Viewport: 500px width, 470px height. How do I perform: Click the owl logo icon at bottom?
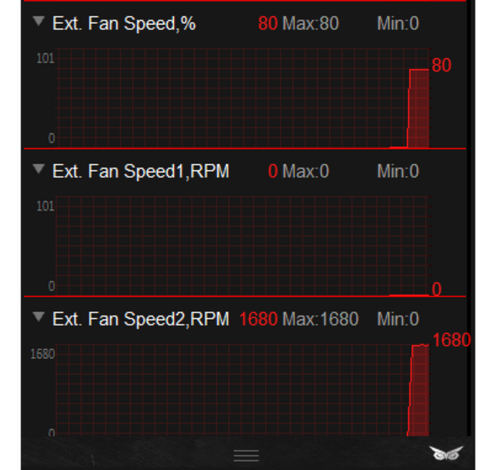tap(446, 453)
